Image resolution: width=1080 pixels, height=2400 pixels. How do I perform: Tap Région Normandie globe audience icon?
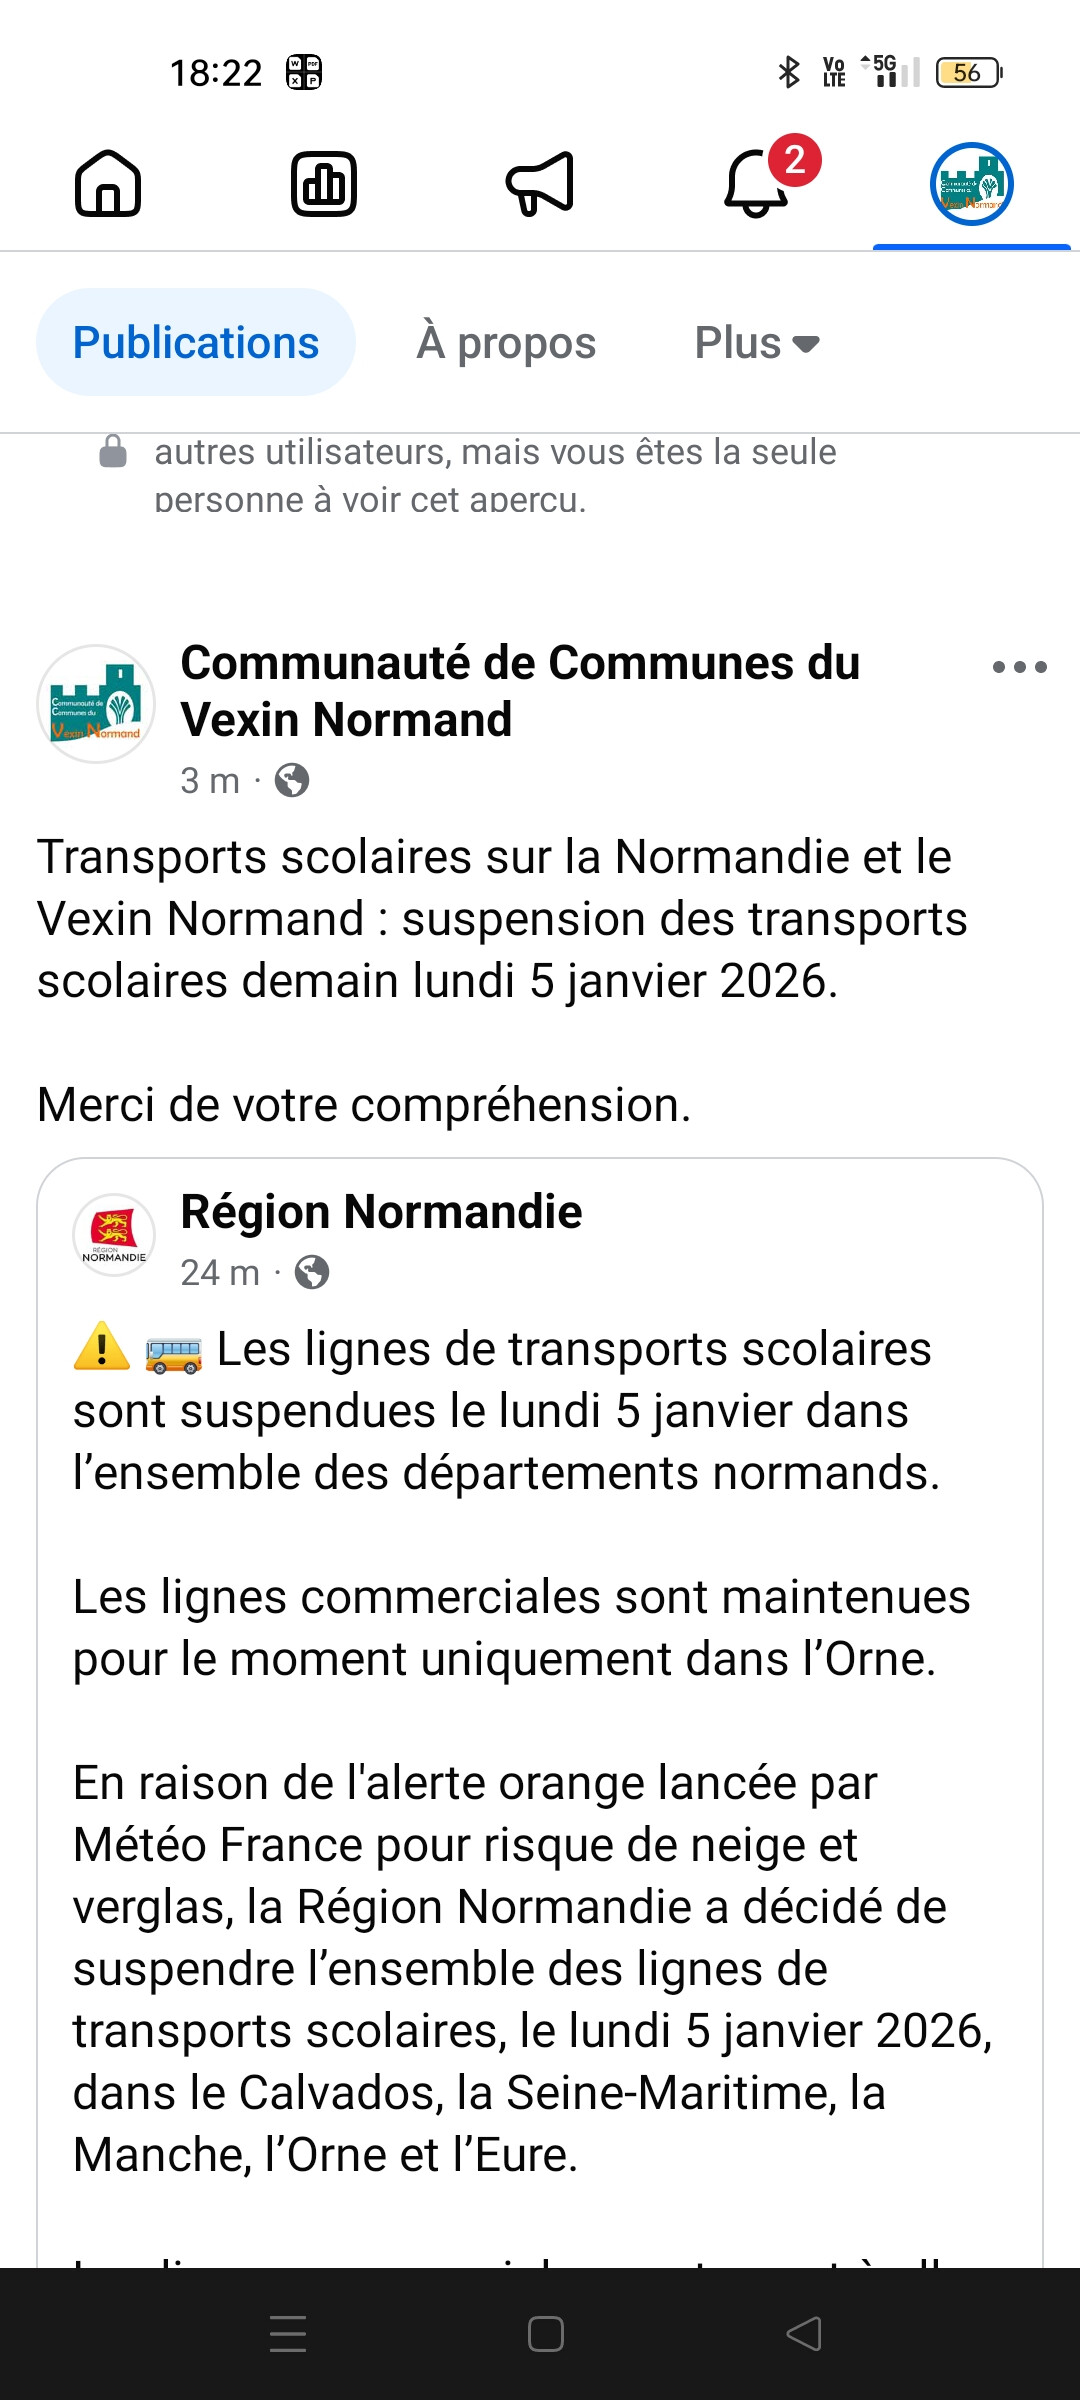(x=312, y=1272)
